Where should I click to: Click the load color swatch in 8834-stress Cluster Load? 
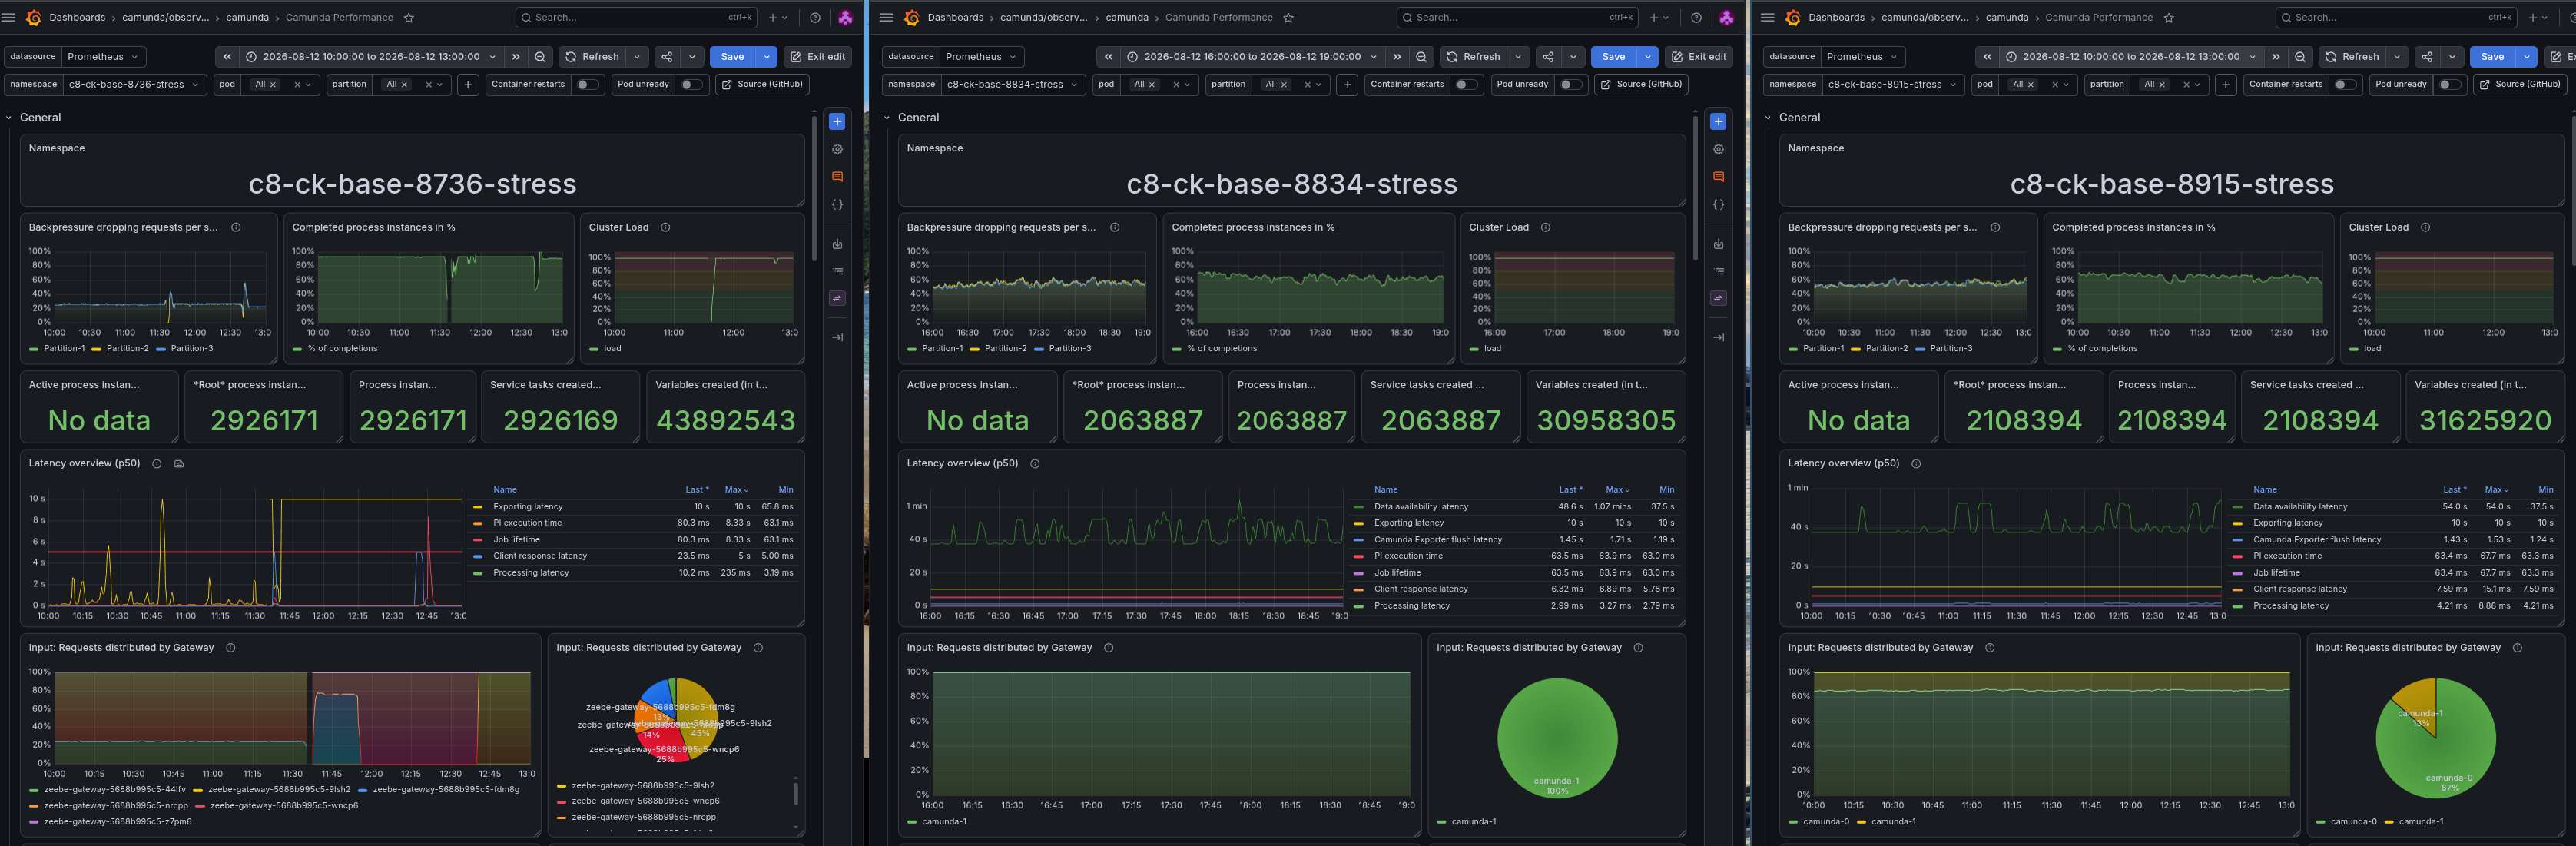point(1474,349)
